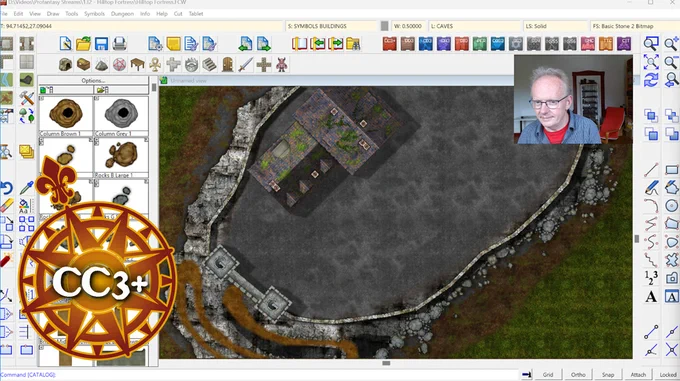Select the sword weapons symbol catalog icon
This screenshot has width=680, height=381.
pyautogui.click(x=245, y=65)
